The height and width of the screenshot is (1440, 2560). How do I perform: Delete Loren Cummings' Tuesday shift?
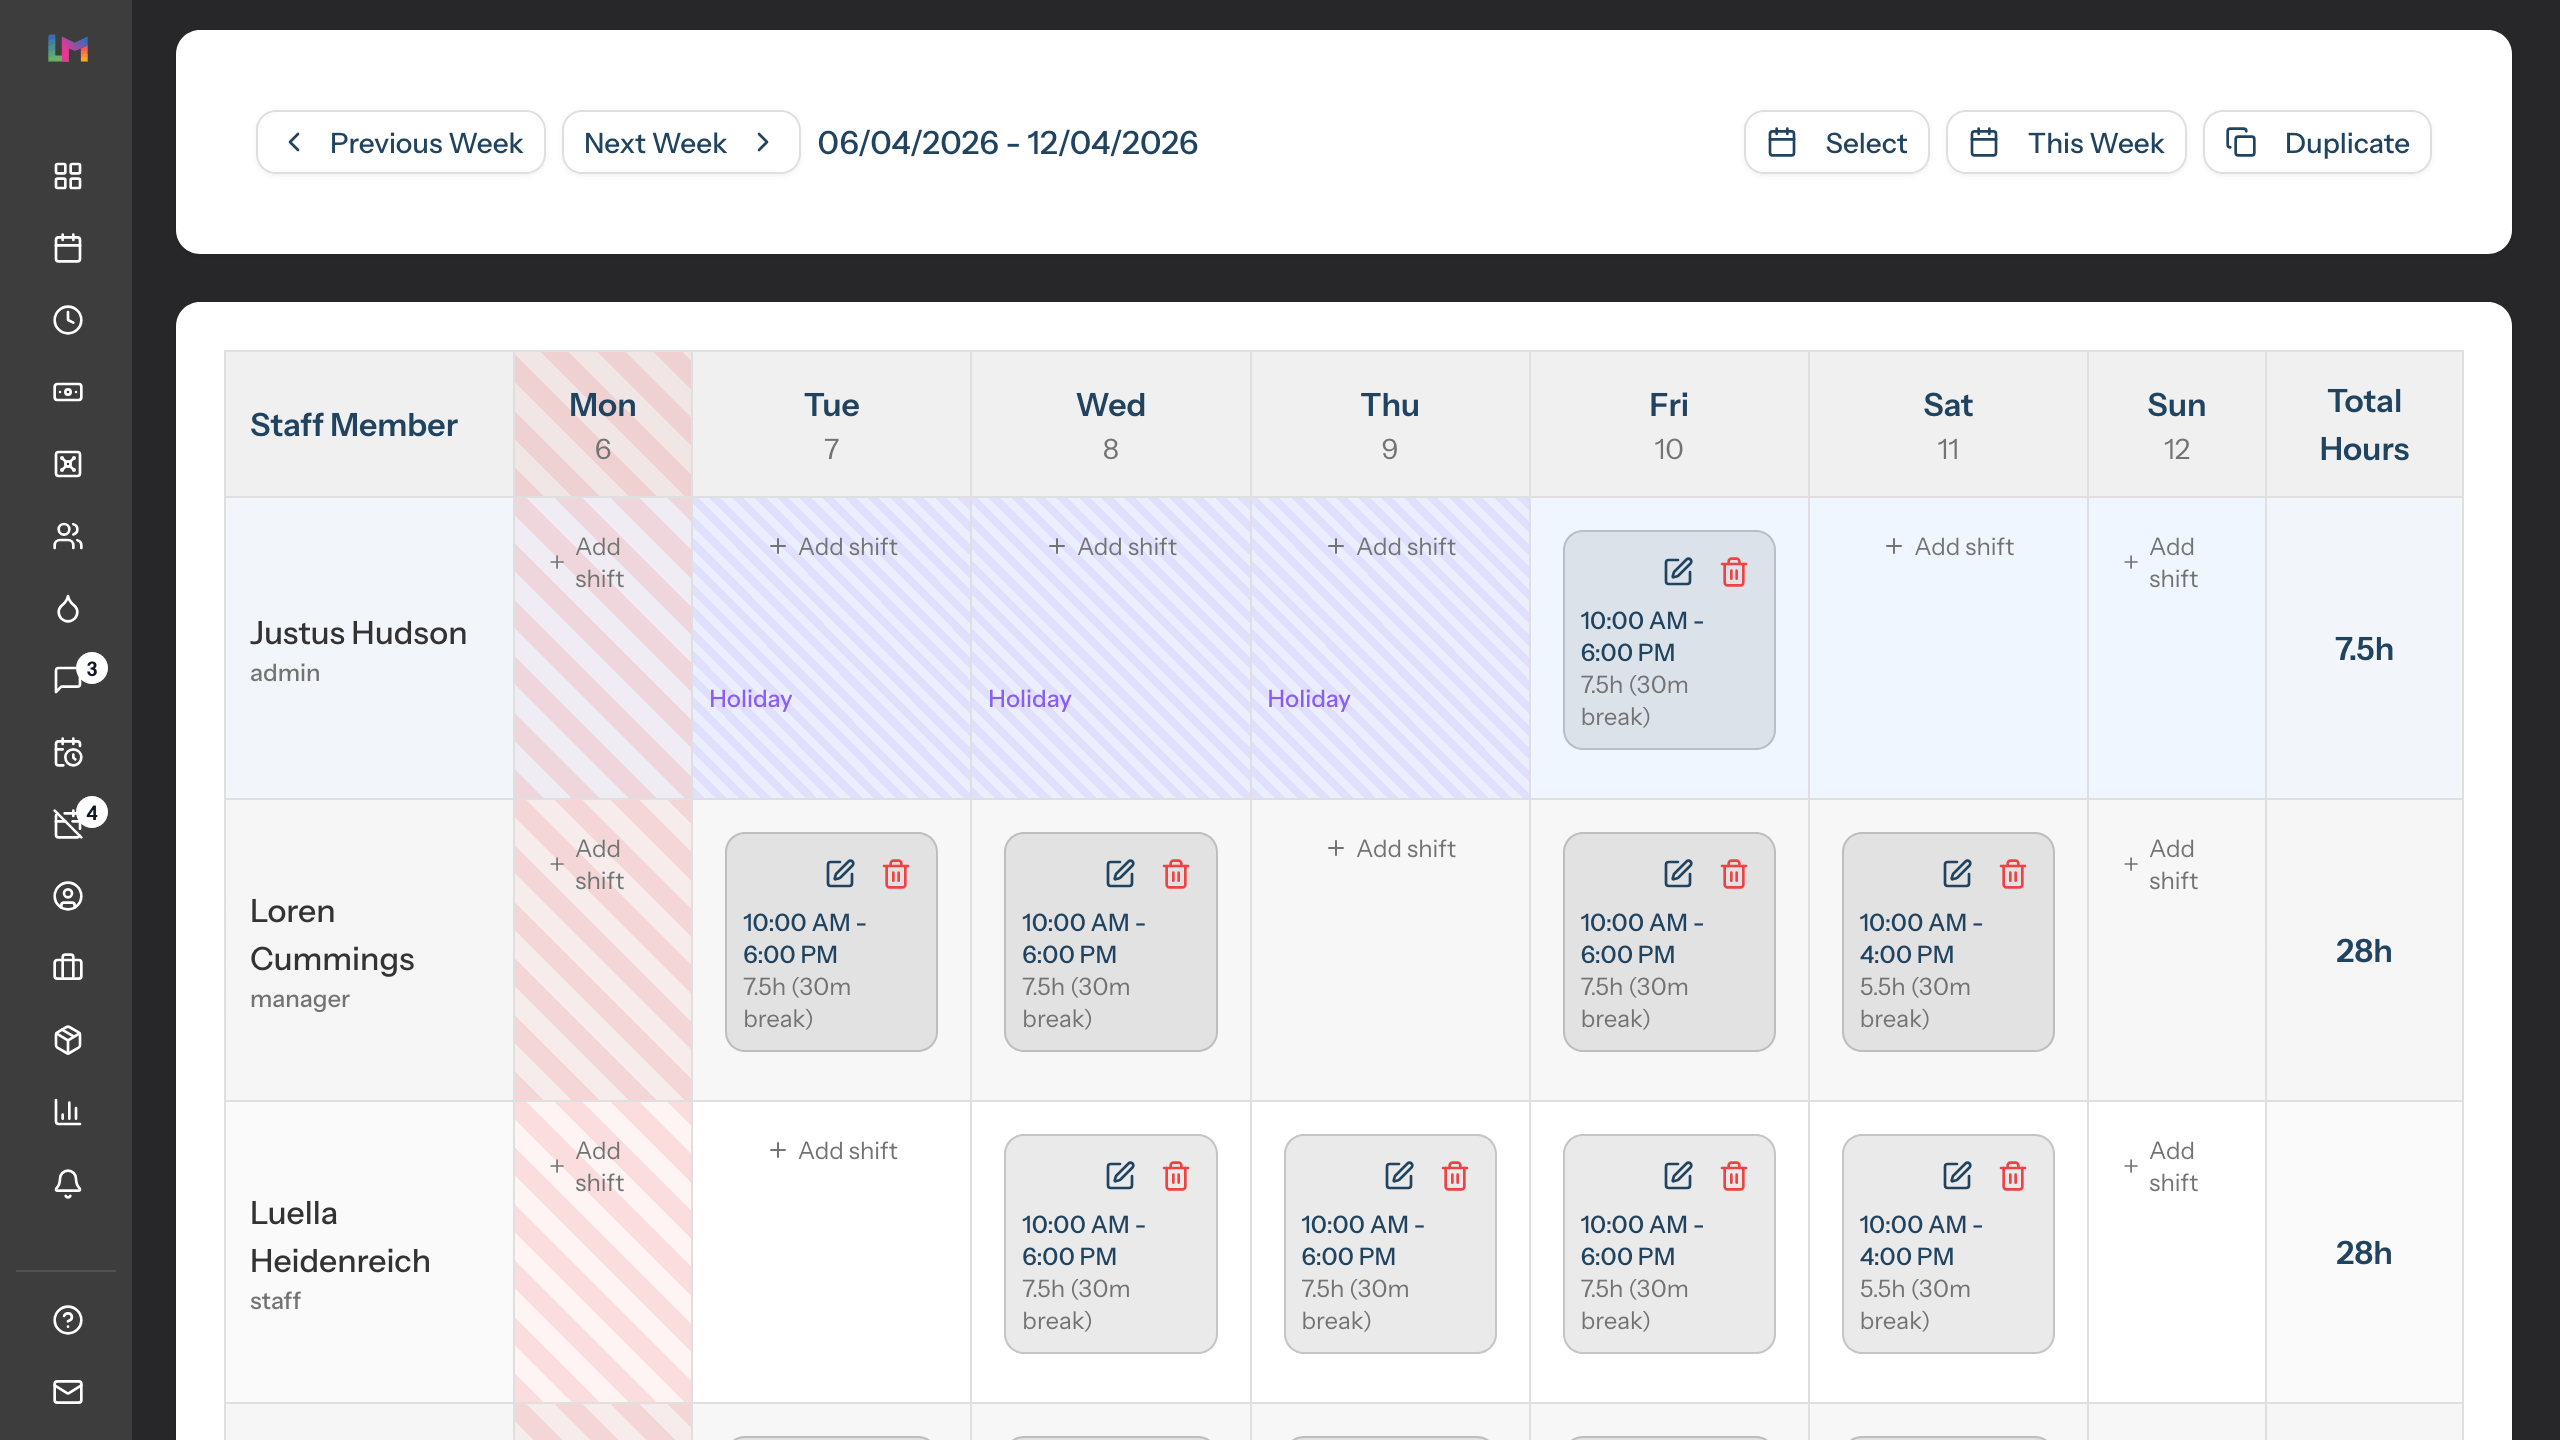point(895,873)
